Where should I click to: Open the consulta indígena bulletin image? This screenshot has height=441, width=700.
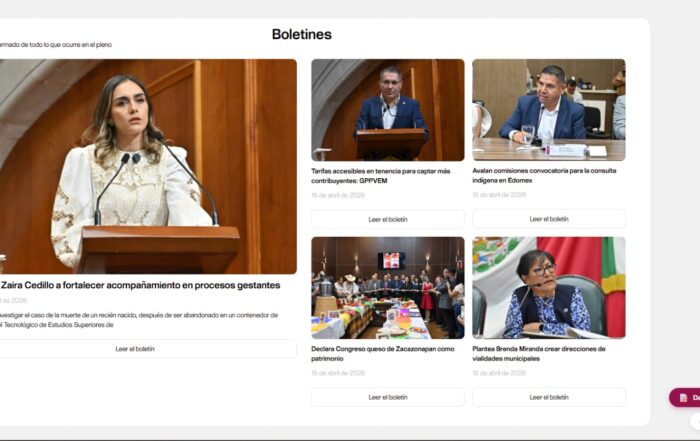549,109
